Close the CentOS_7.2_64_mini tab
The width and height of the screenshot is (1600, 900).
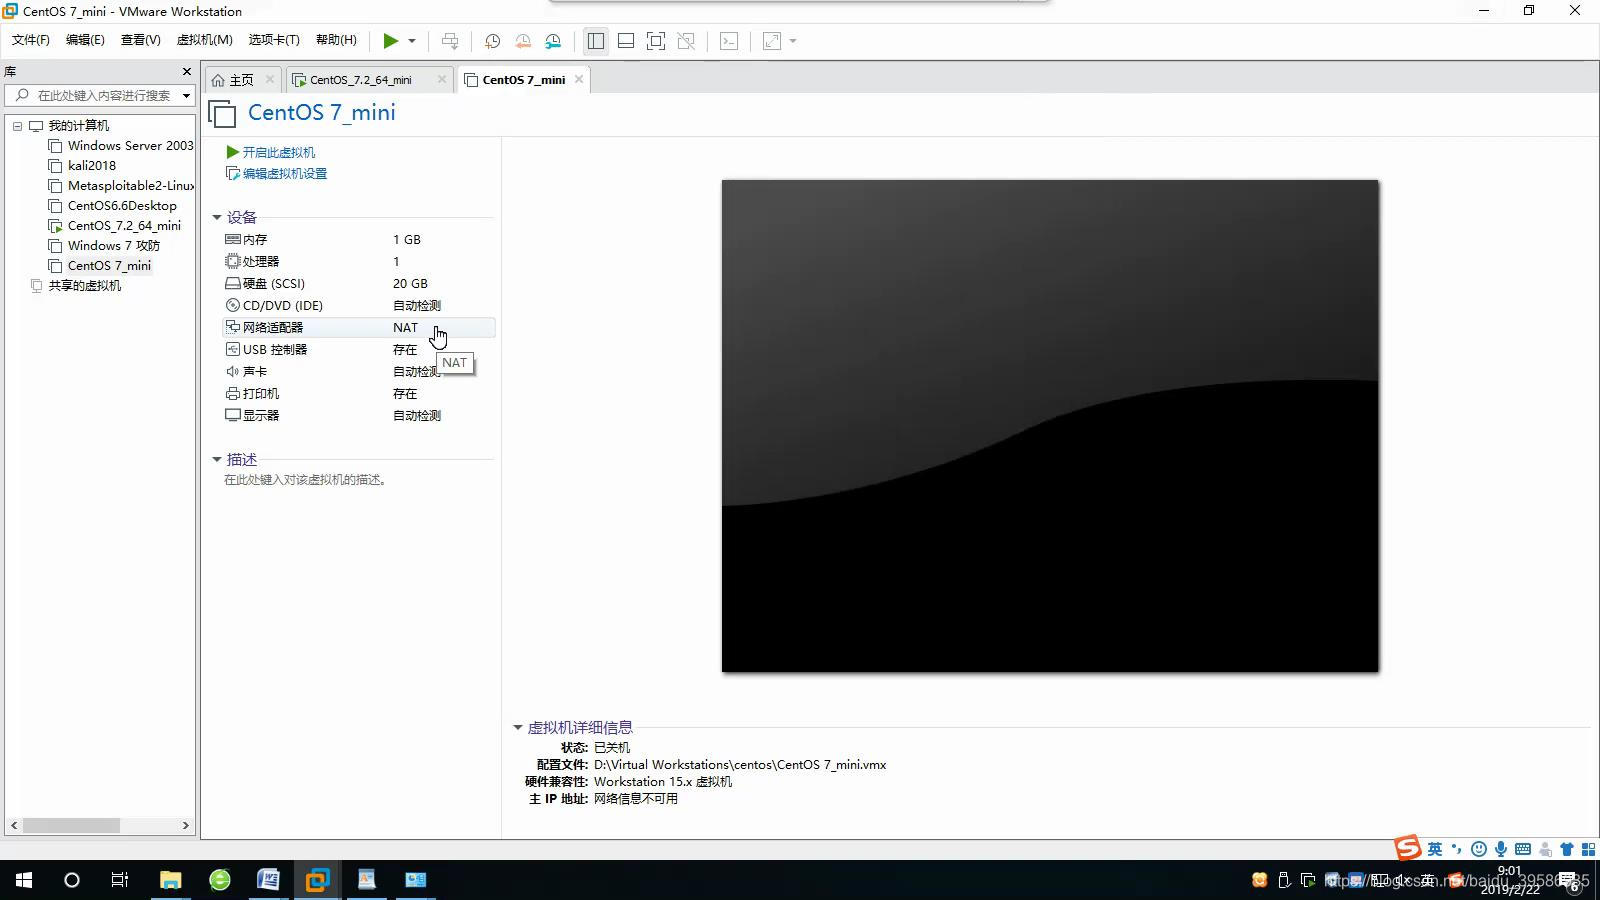pos(441,79)
